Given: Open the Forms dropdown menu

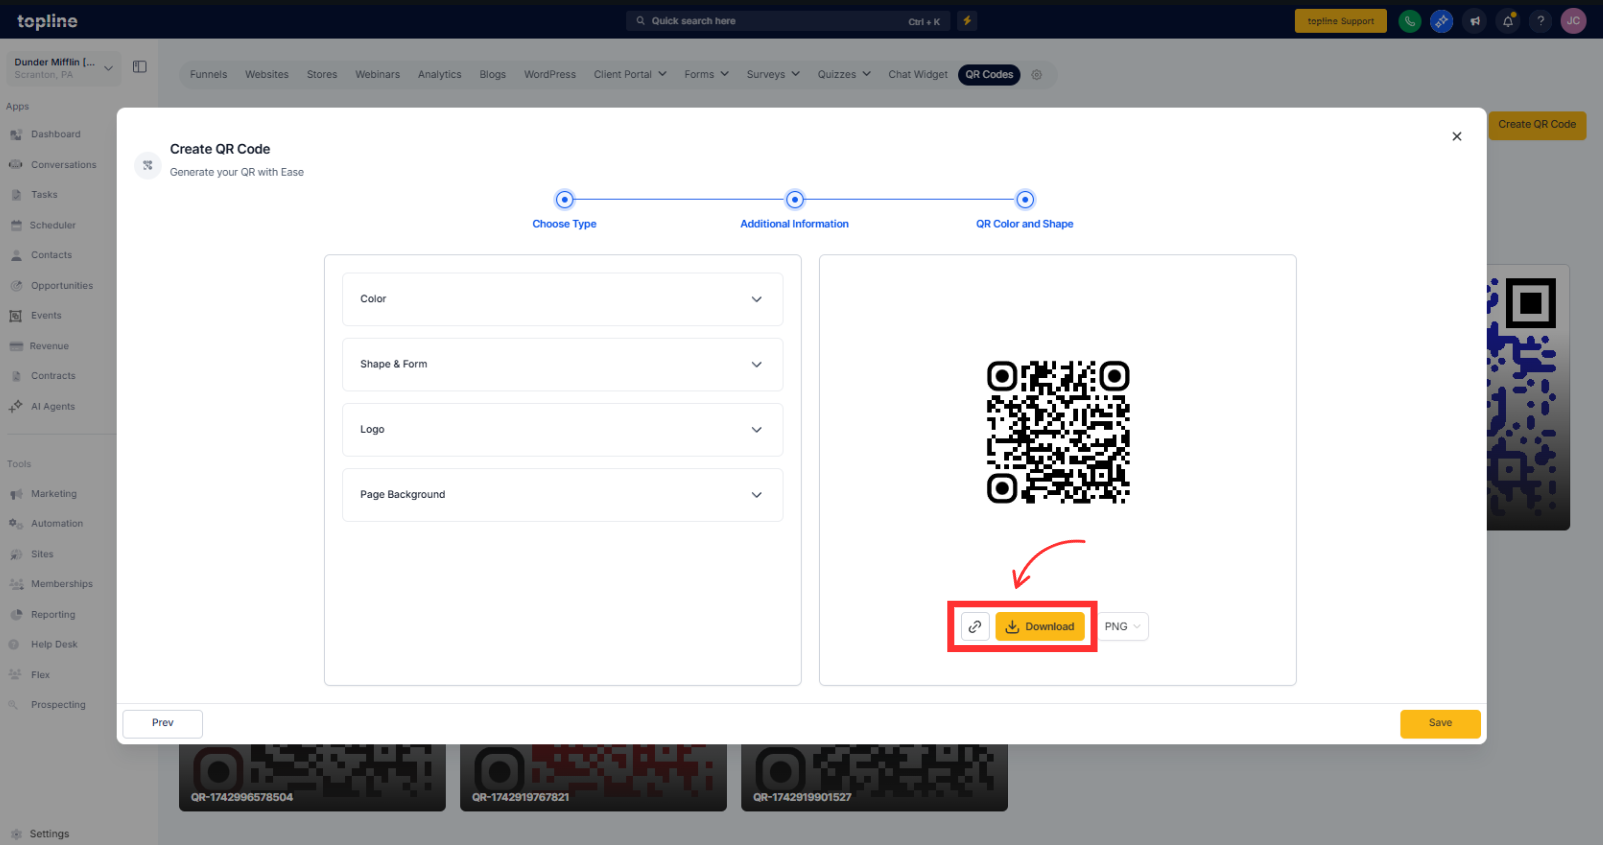Looking at the screenshot, I should (707, 75).
